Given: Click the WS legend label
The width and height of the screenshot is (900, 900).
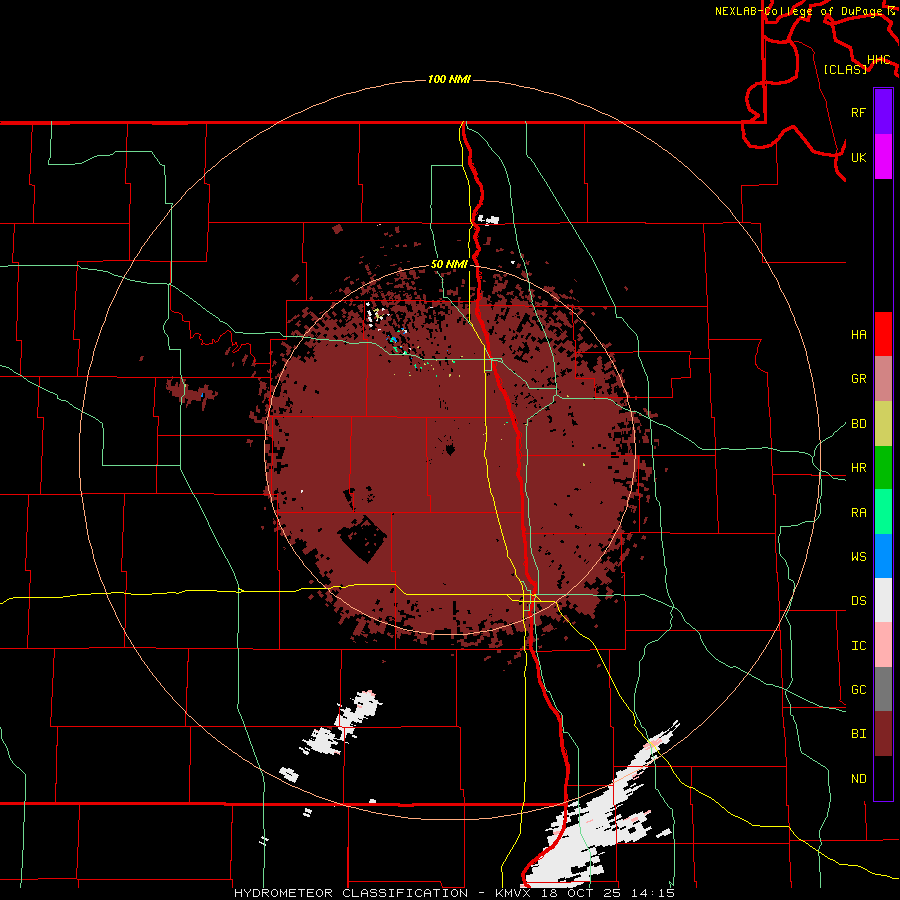Looking at the screenshot, I should (858, 556).
